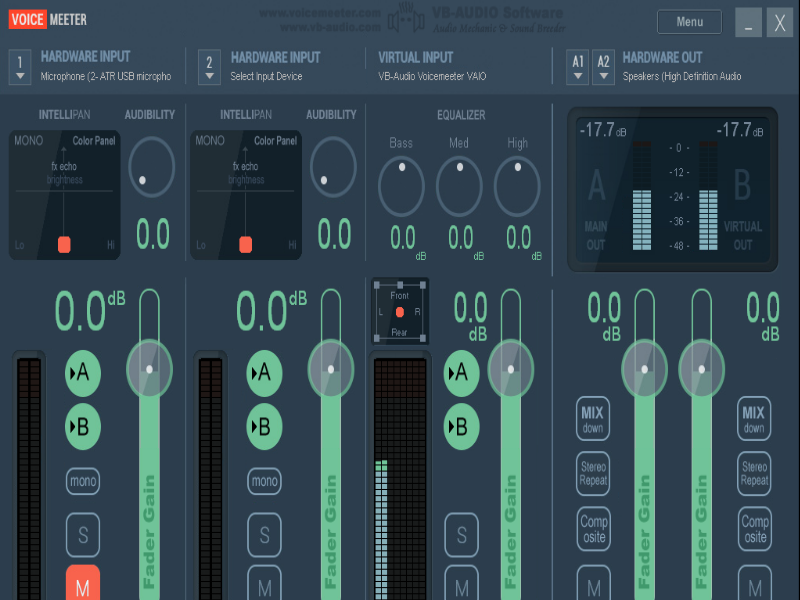Image resolution: width=800 pixels, height=600 pixels.
Task: Click Hardware Input 2 0.0 dB gain value
Action: click(271, 310)
